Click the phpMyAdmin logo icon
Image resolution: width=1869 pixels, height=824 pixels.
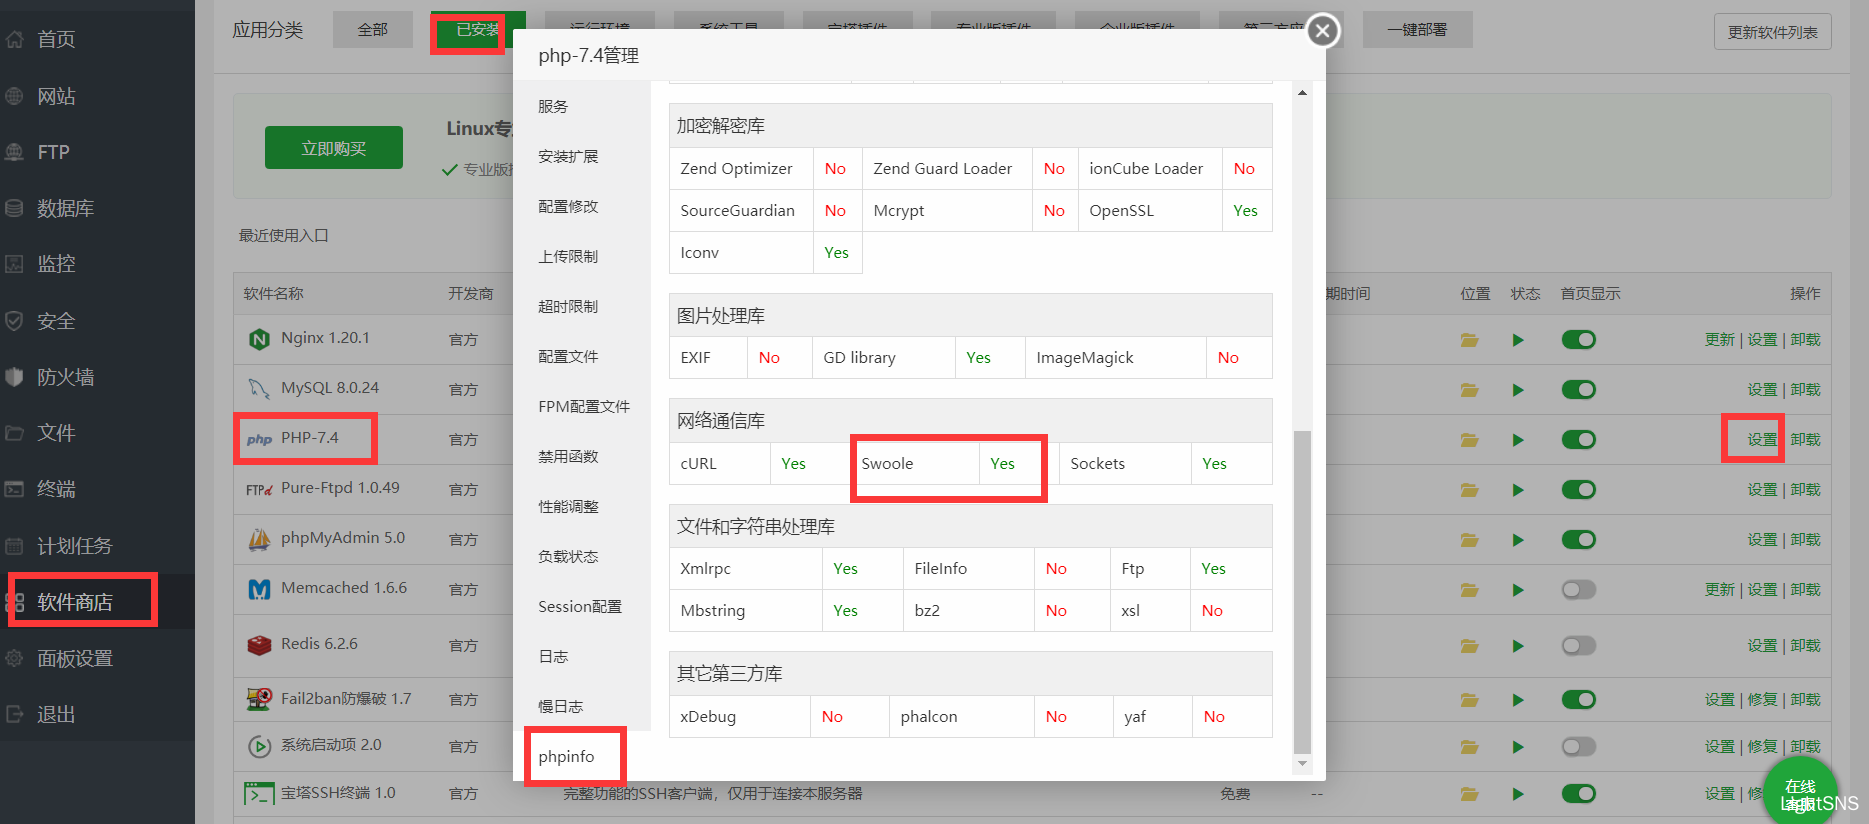(259, 540)
